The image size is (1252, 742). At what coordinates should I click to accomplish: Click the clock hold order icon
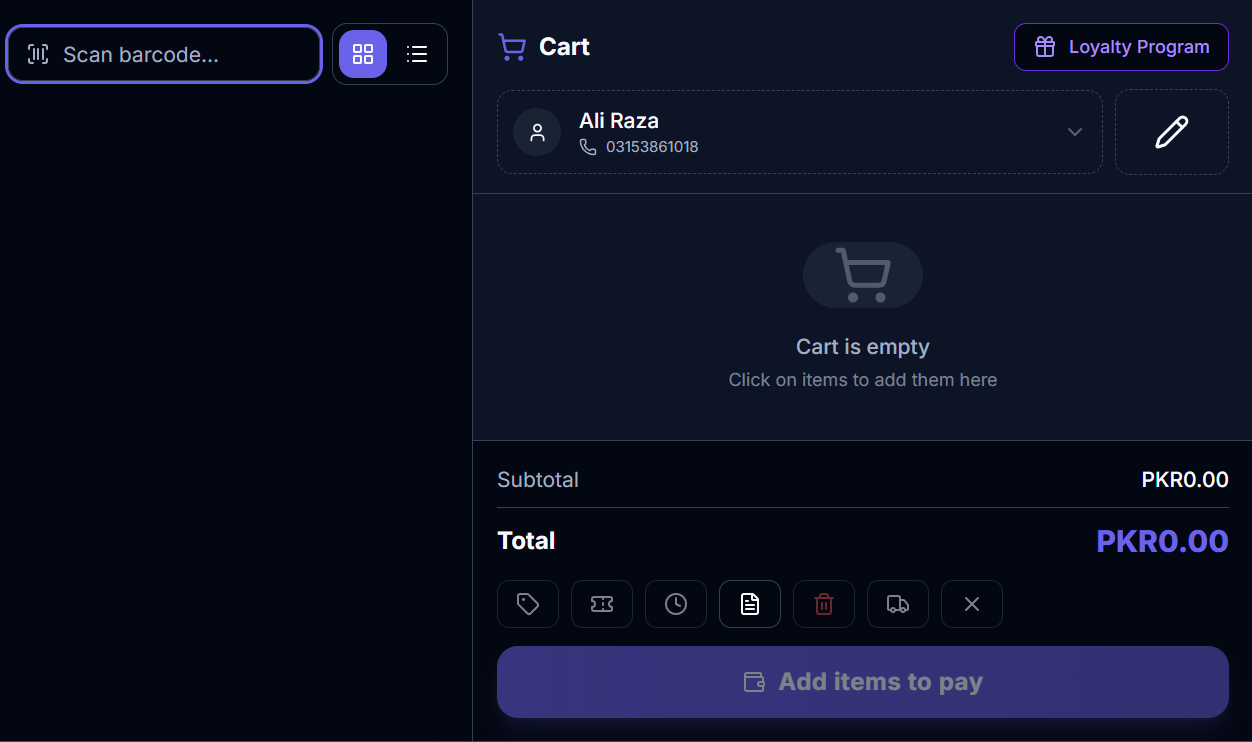[x=676, y=604]
